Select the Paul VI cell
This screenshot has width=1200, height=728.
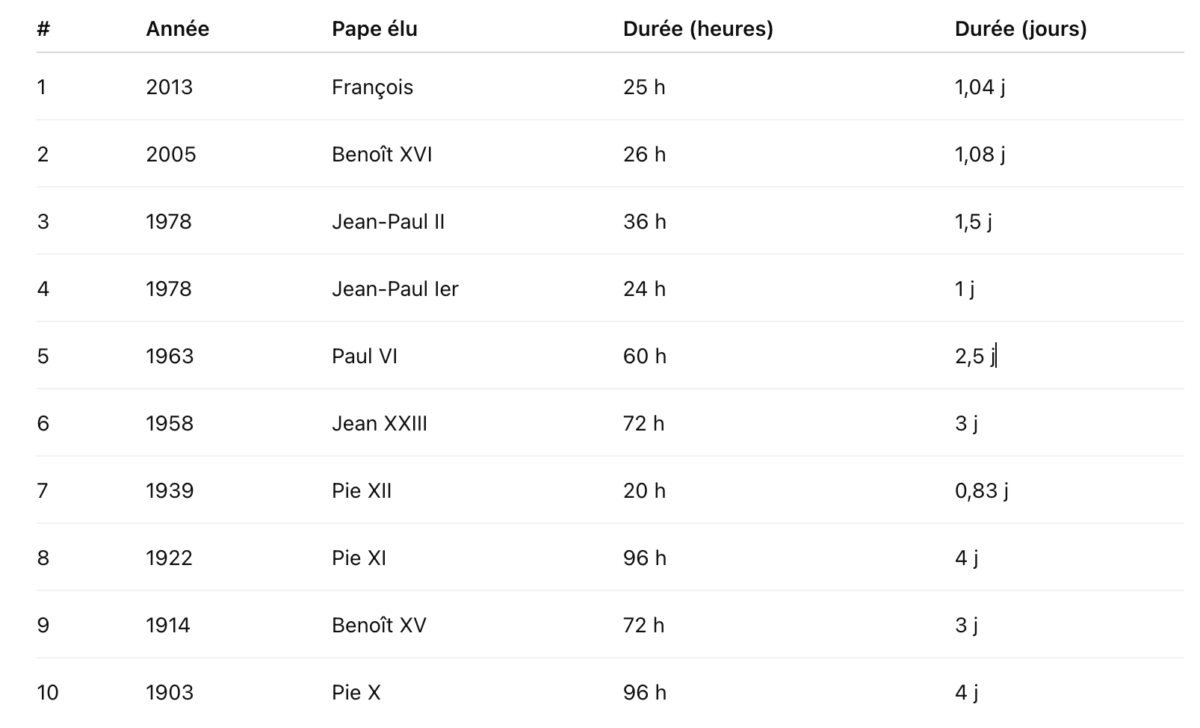click(364, 356)
